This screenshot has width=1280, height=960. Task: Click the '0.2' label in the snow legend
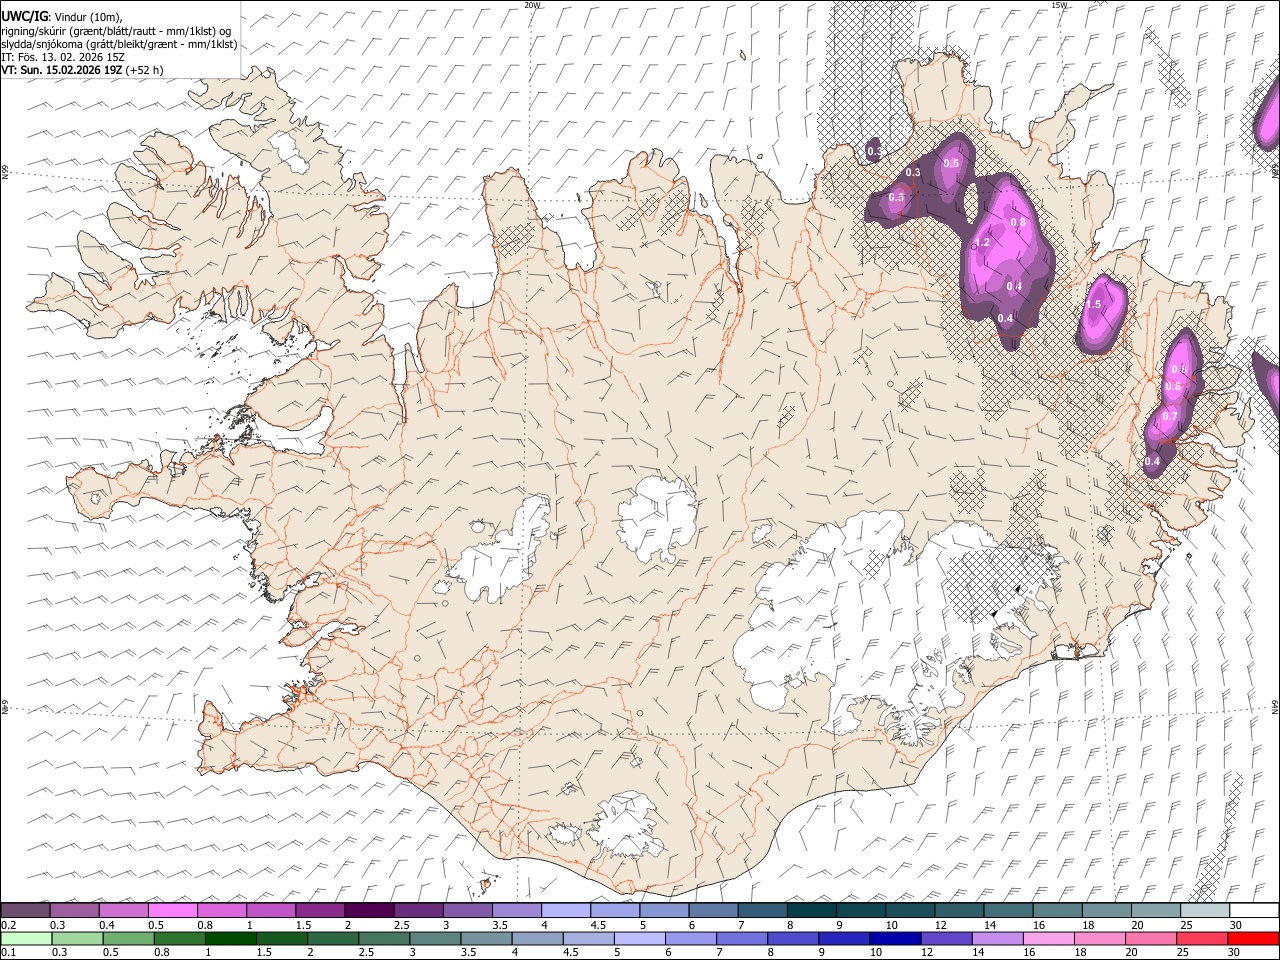tap(9, 925)
